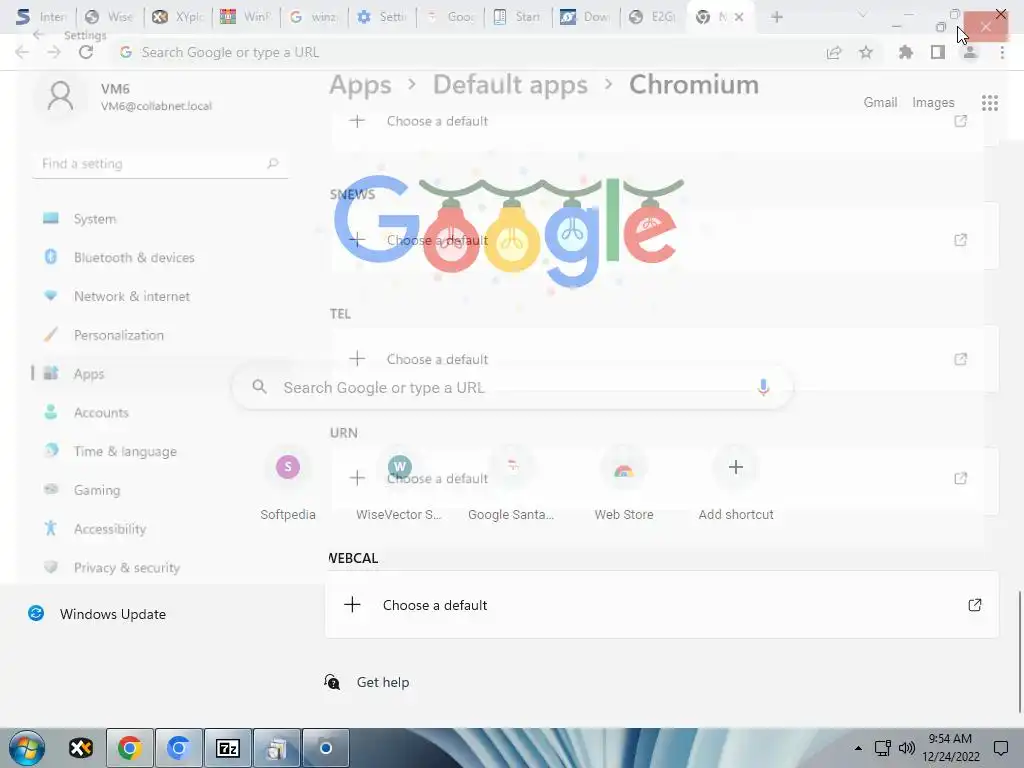Add a shortcut to the new tab page
The height and width of the screenshot is (768, 1024).
point(736,483)
